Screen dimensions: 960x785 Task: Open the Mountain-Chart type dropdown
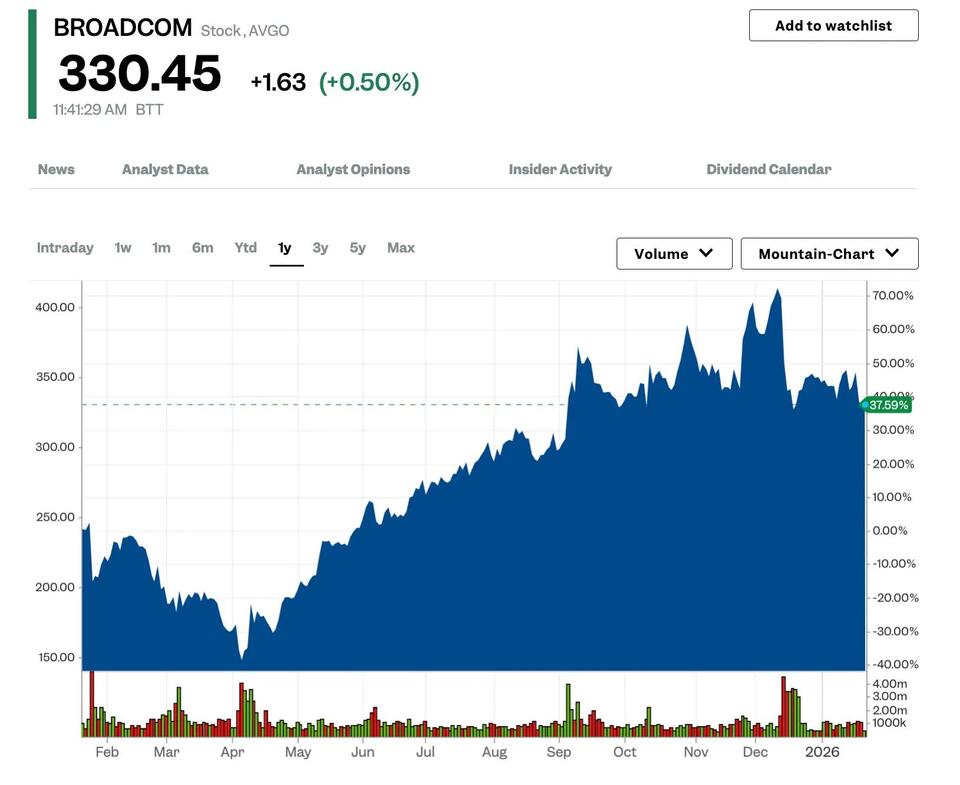tap(829, 254)
